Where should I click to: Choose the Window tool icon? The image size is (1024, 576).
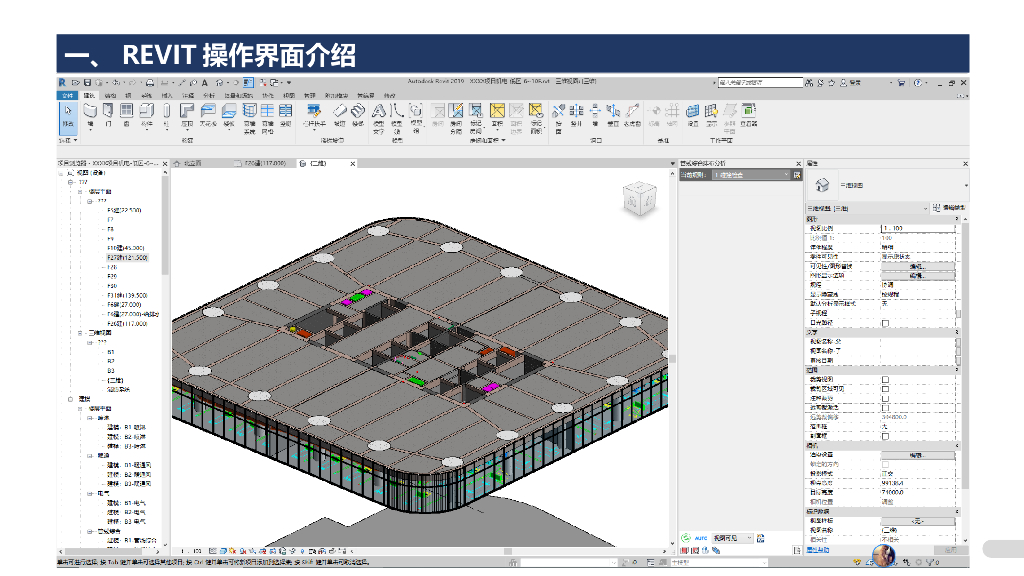127,114
